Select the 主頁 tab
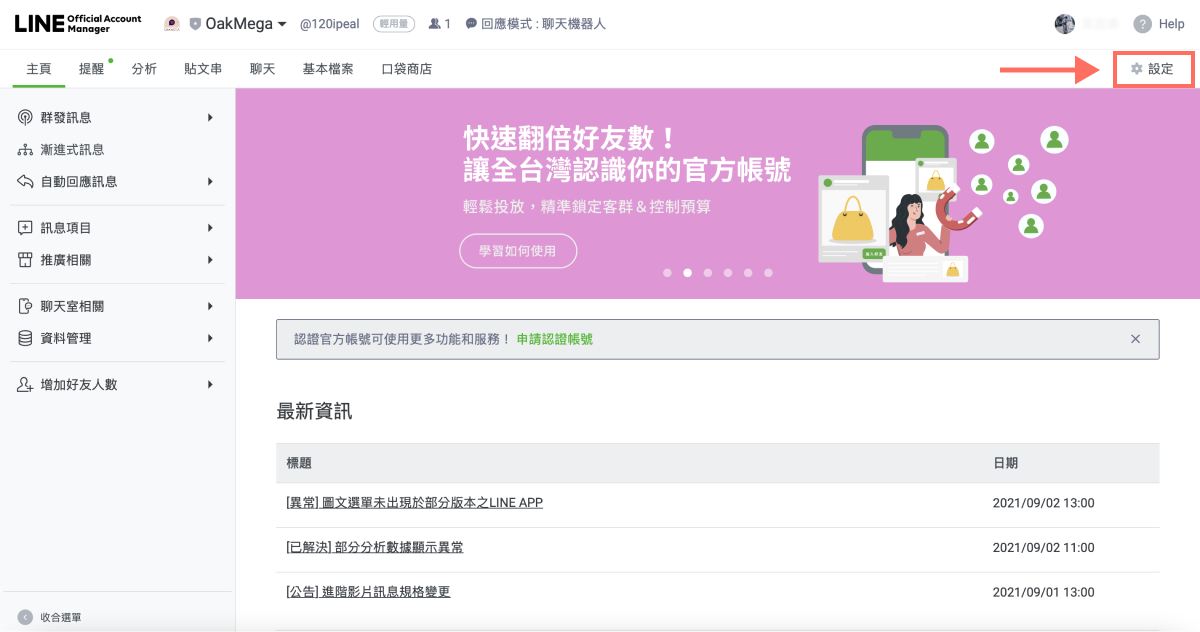1200x632 pixels. [39, 69]
